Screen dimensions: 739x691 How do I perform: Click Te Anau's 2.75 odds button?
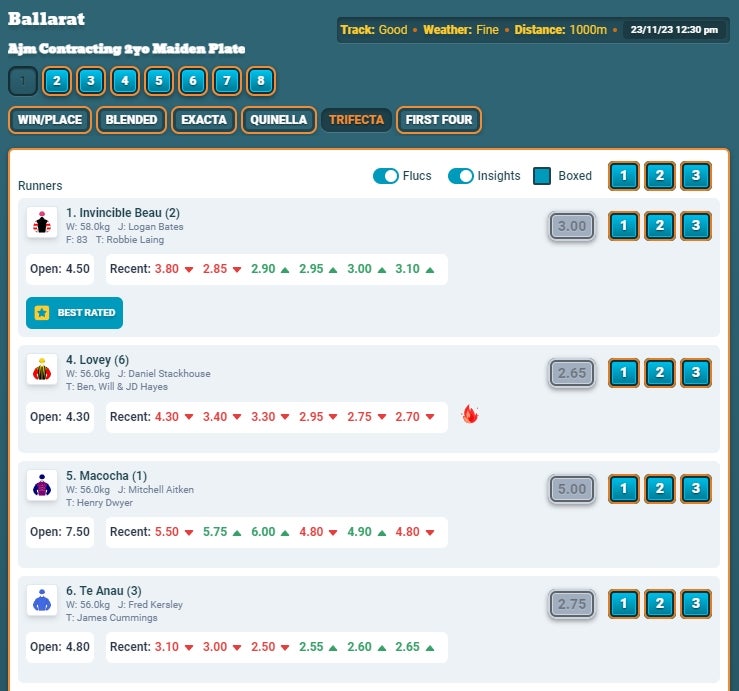pyautogui.click(x=572, y=604)
